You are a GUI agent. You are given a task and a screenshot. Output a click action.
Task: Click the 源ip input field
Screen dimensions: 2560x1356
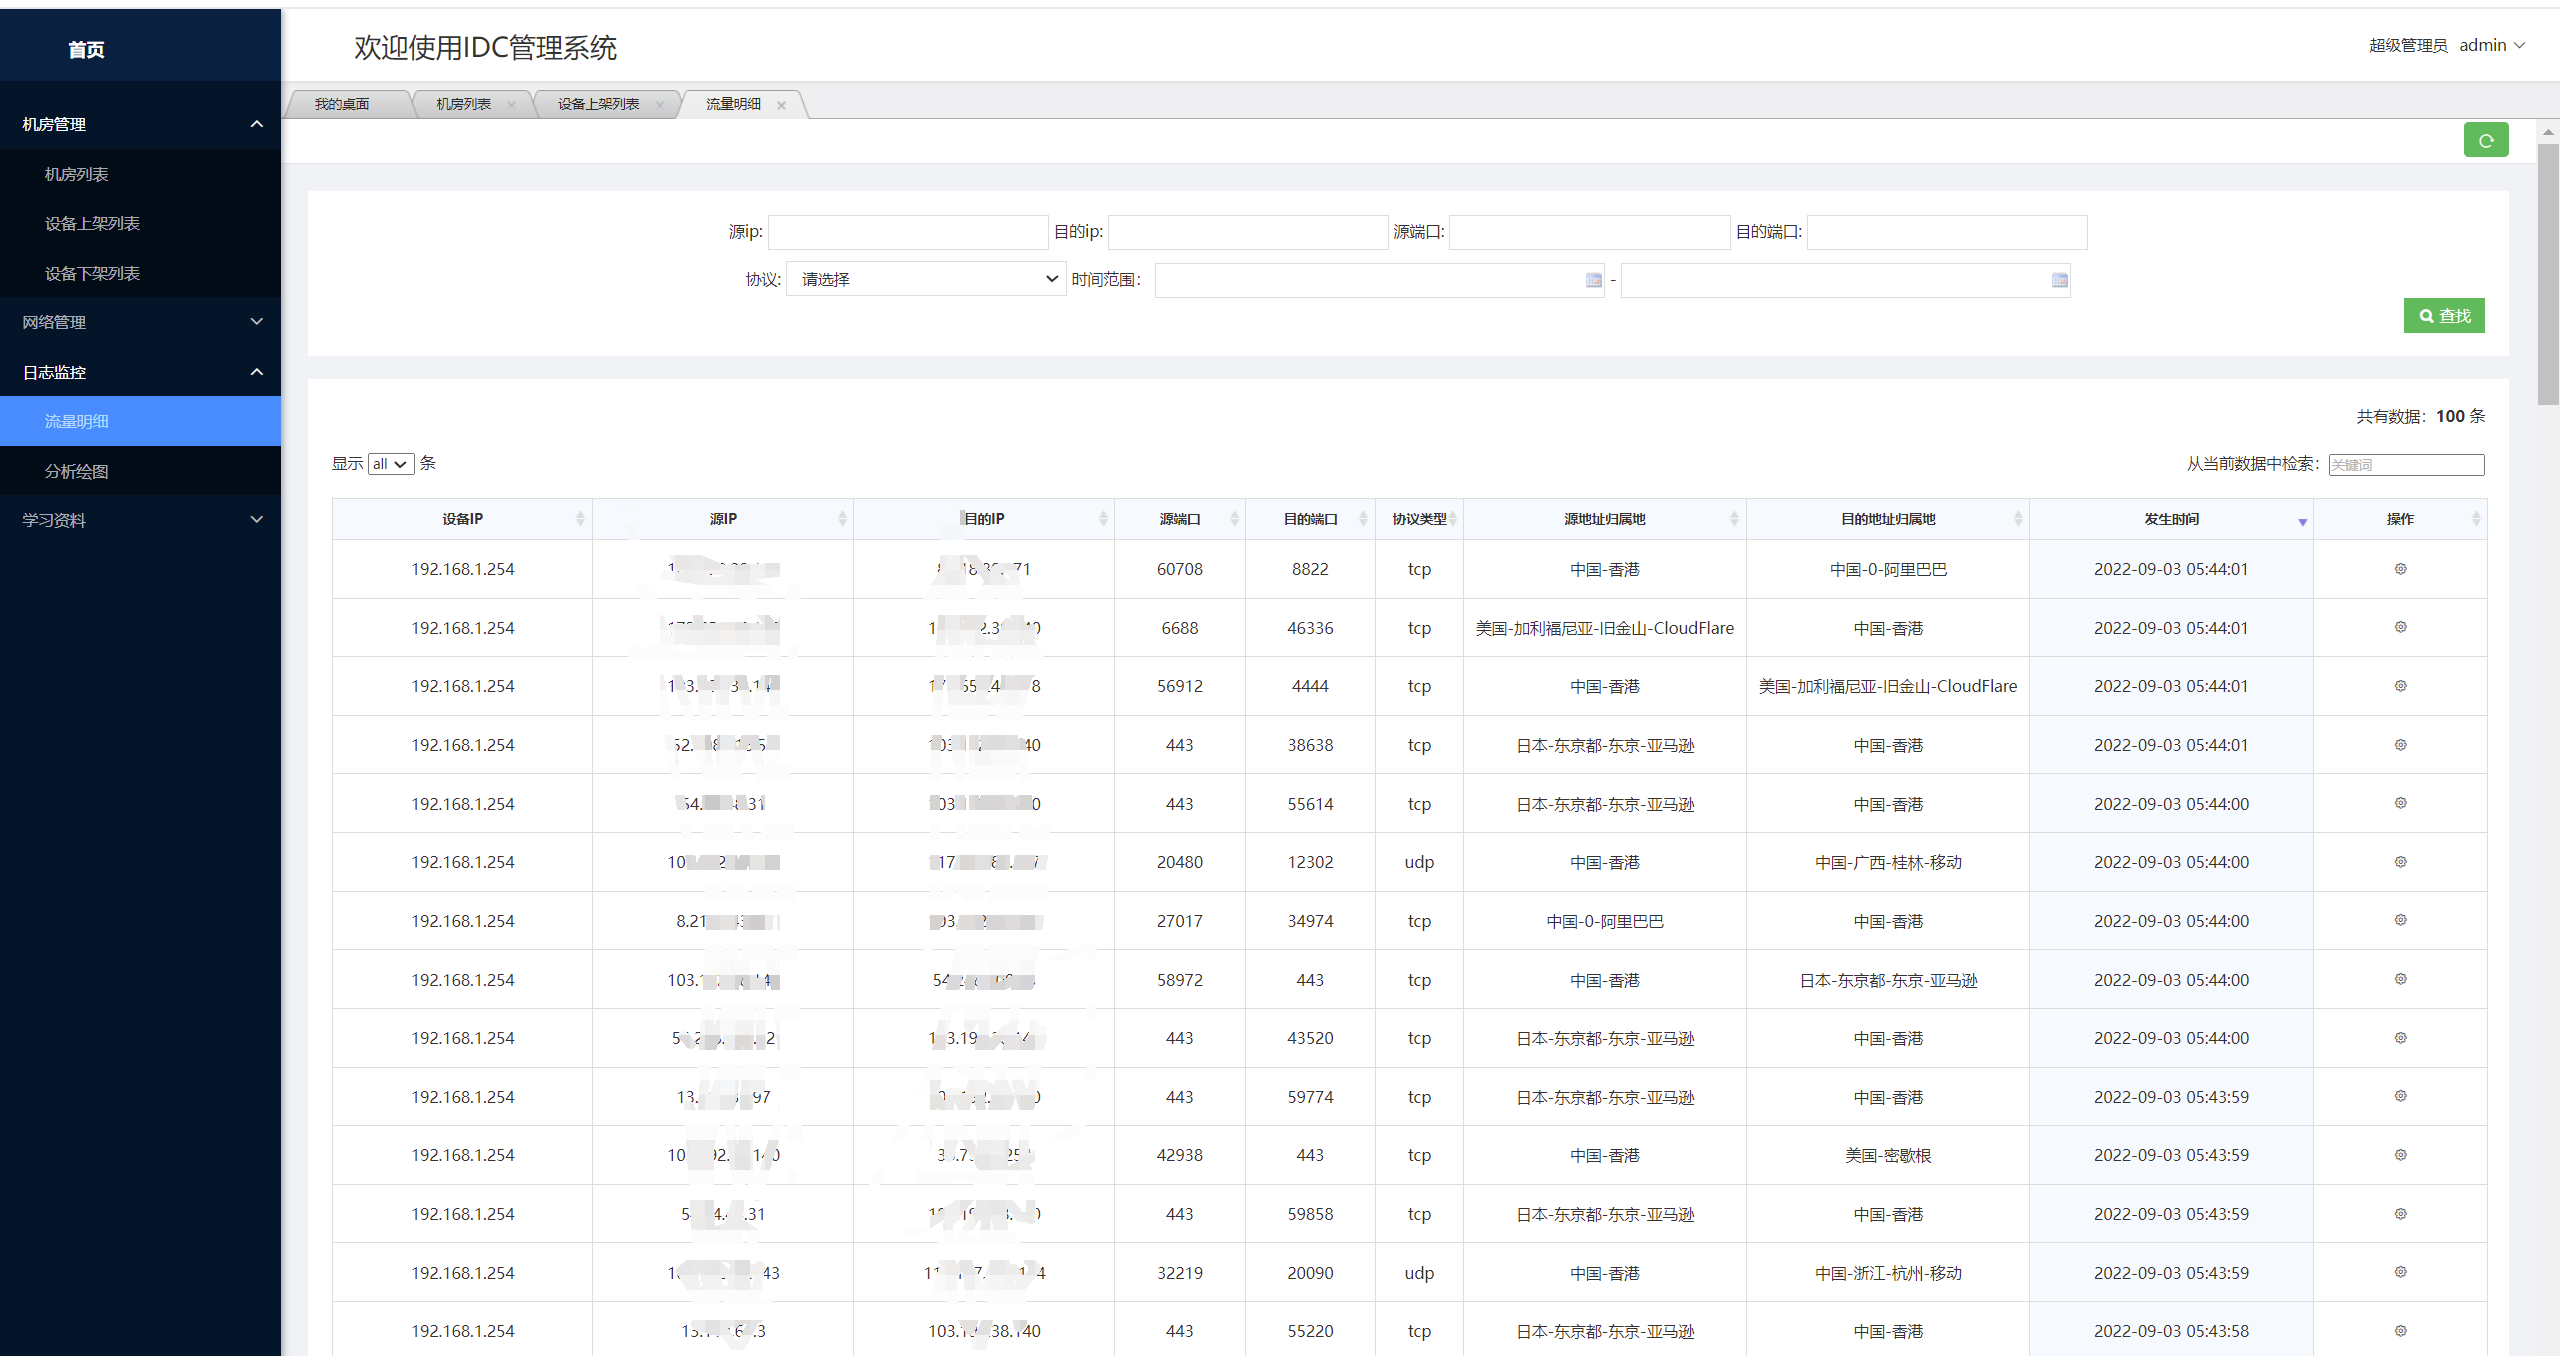(x=908, y=232)
